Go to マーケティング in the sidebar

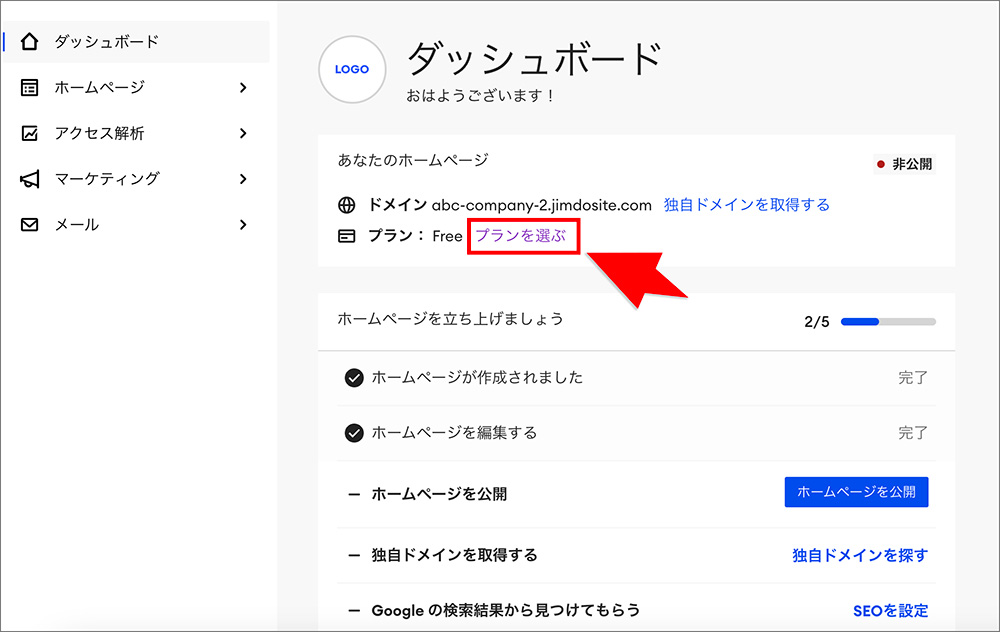136,179
